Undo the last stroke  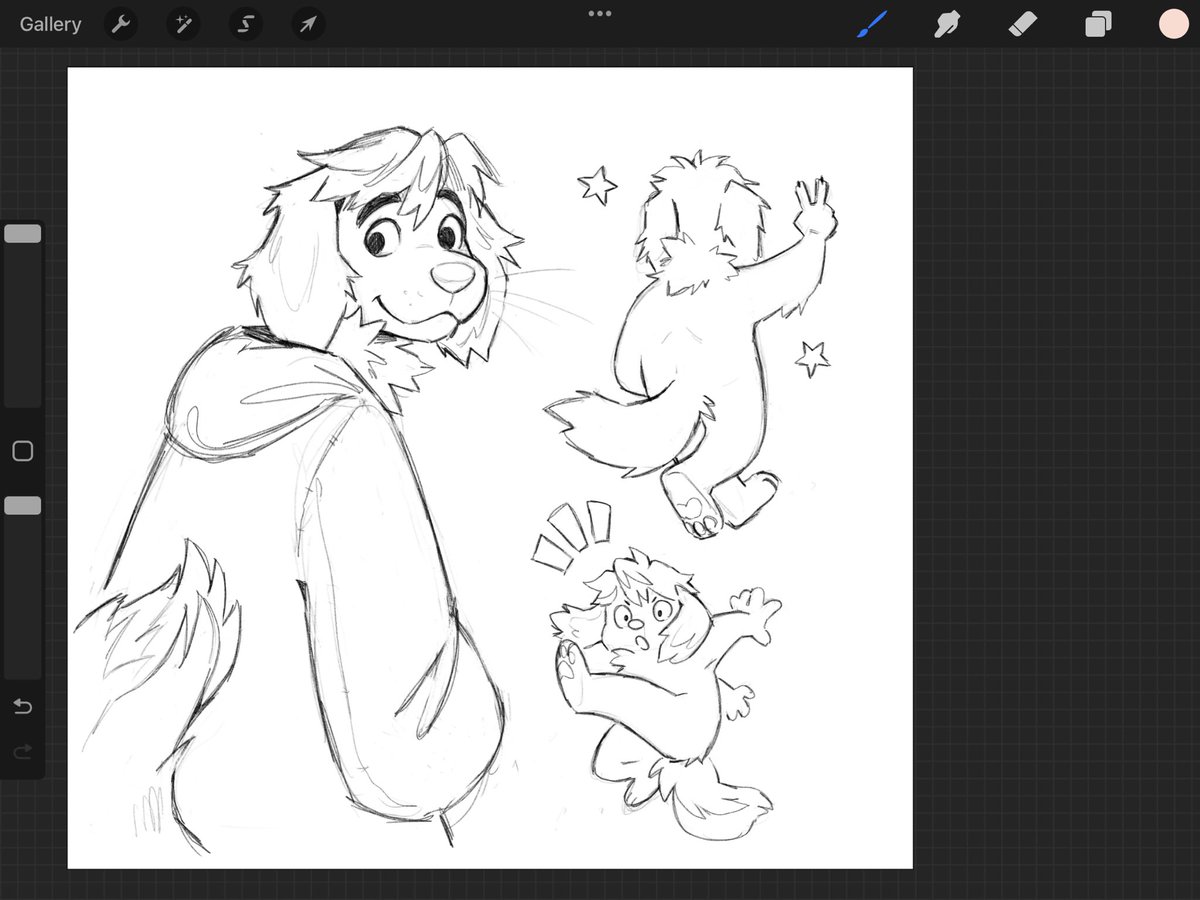click(x=22, y=707)
